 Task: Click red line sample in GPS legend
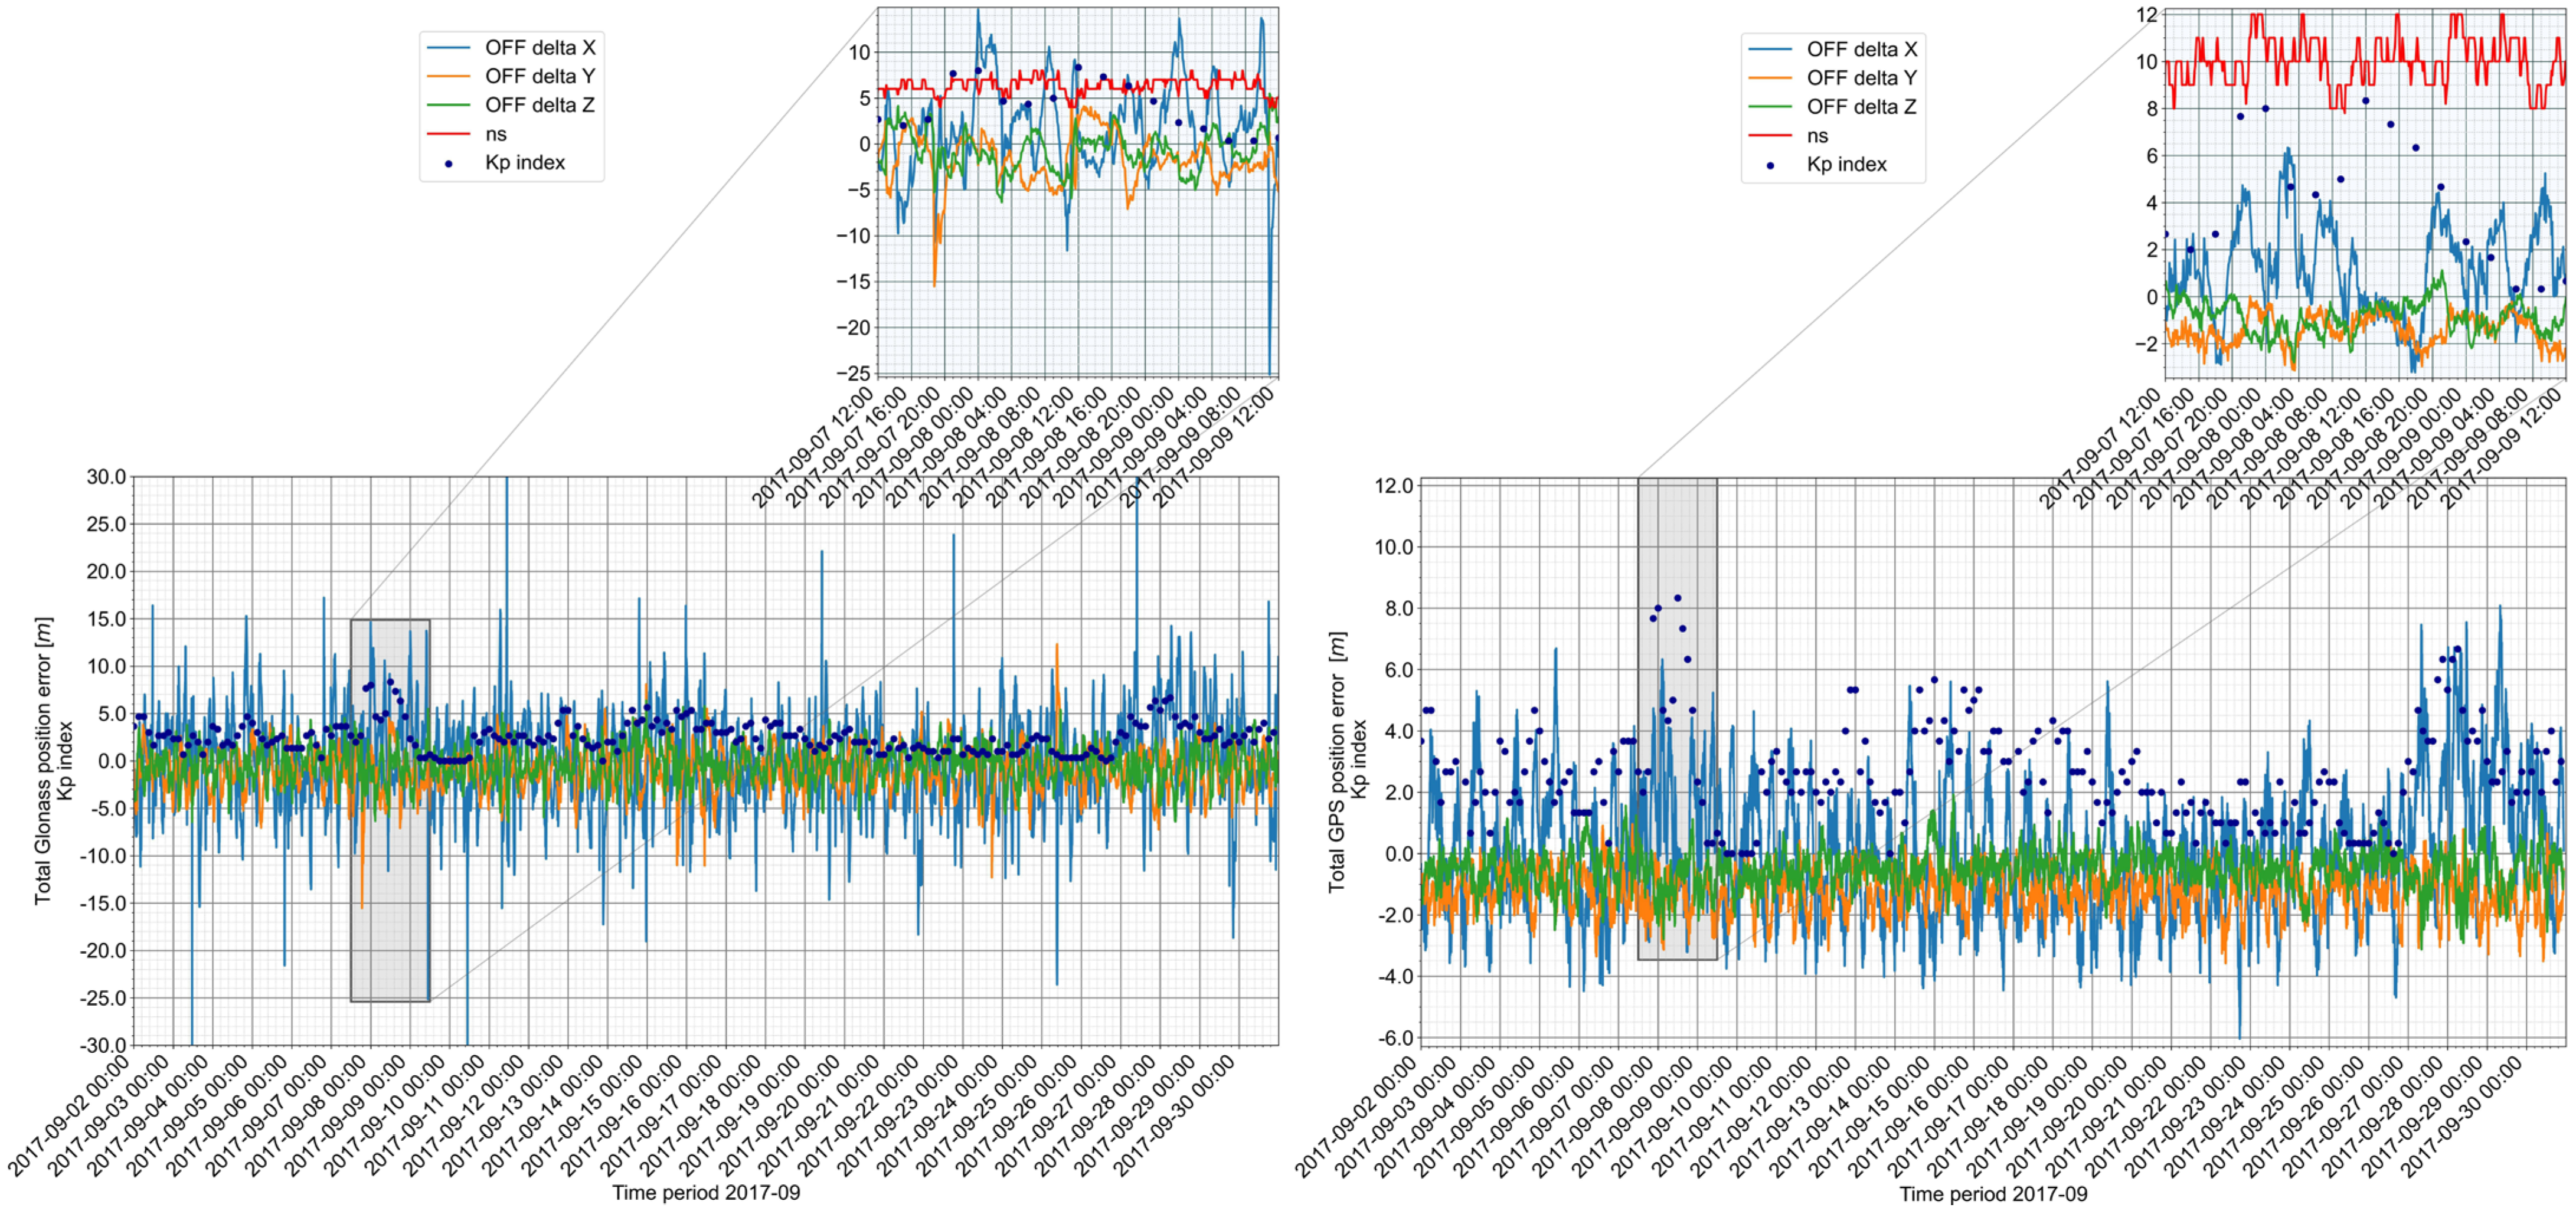click(1770, 136)
